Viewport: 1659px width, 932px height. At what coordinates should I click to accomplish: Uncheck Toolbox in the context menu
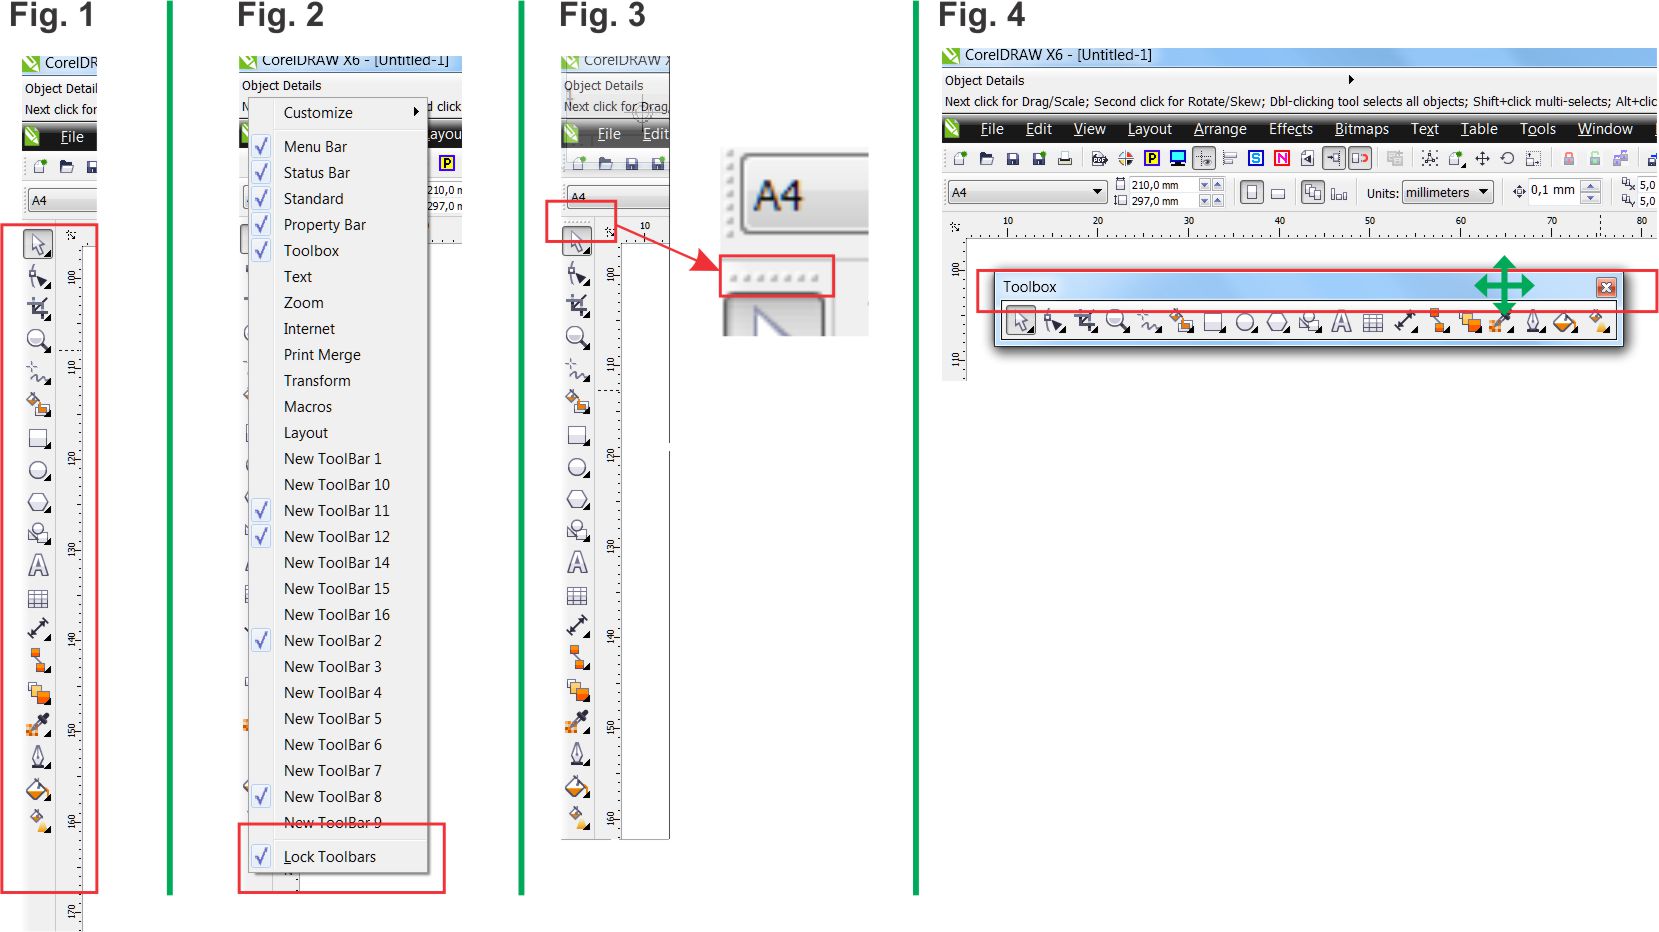pos(338,250)
